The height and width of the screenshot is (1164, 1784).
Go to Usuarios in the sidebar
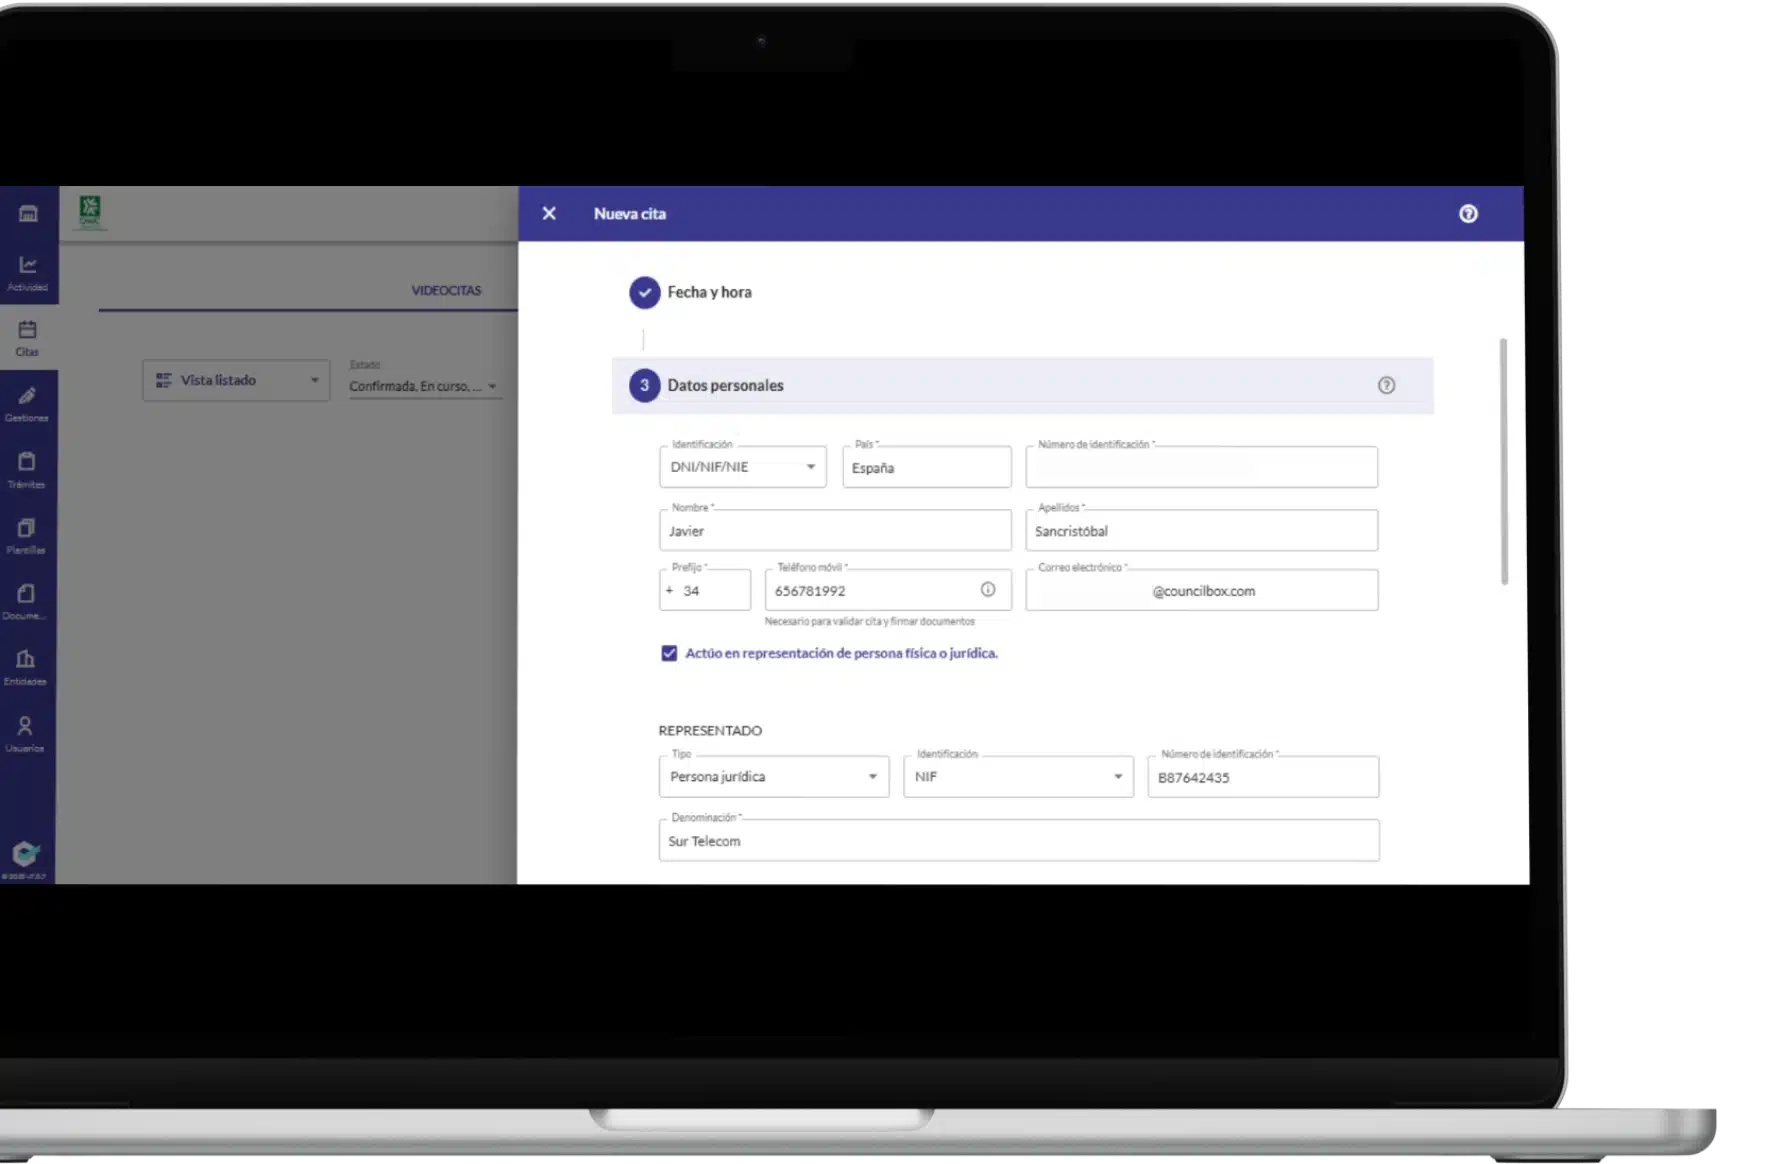(25, 733)
